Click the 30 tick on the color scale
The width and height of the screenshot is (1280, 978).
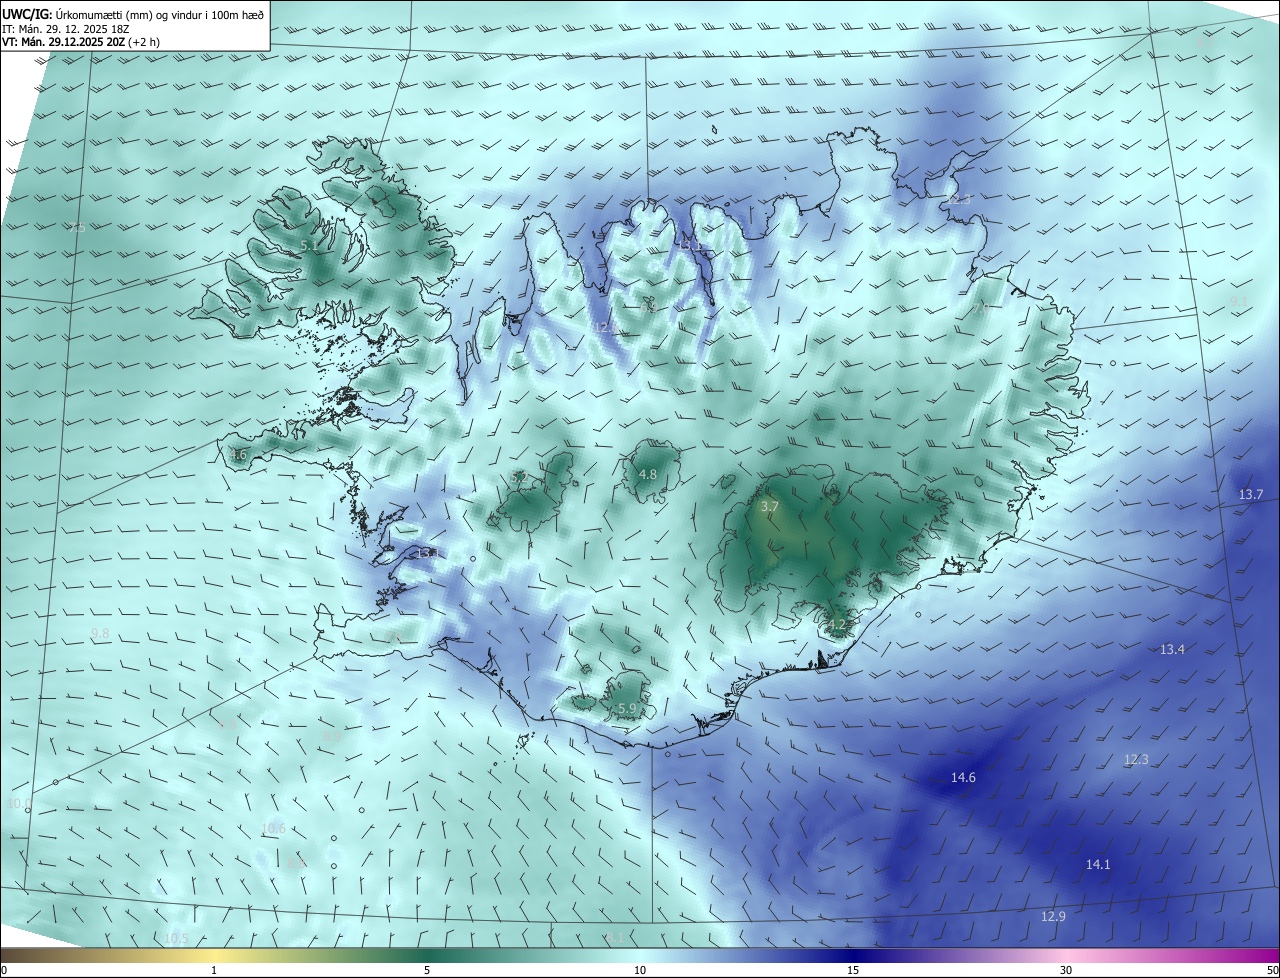[1066, 970]
